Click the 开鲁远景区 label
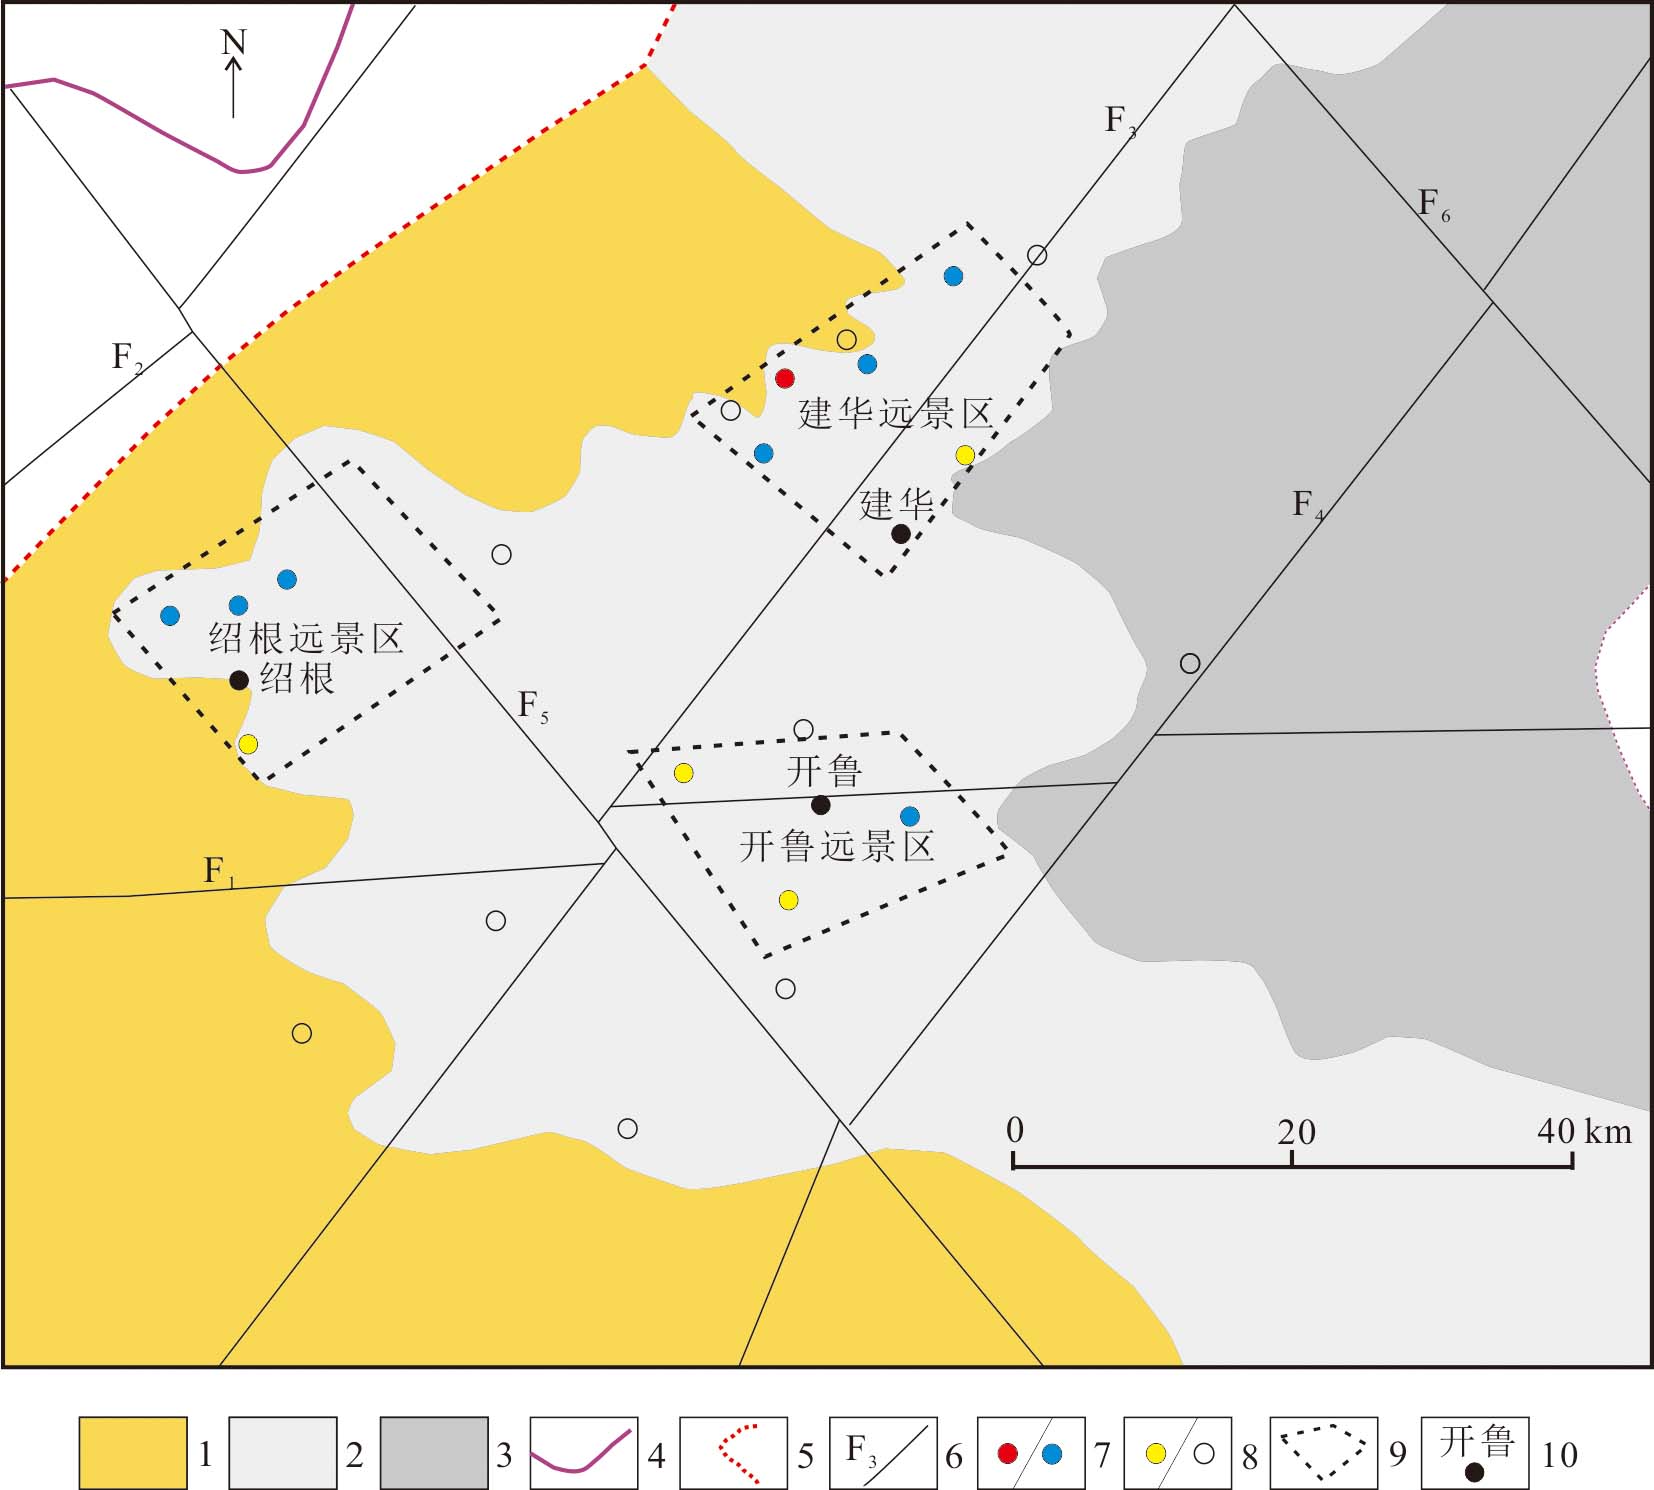This screenshot has height=1490, width=1654. 837,847
